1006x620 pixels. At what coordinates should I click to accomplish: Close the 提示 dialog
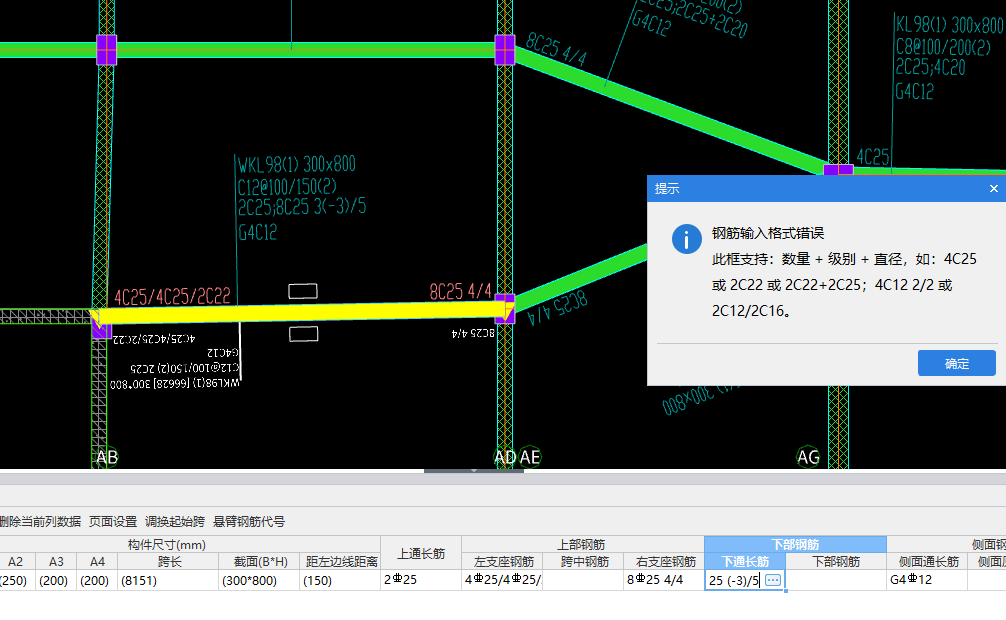coord(993,189)
